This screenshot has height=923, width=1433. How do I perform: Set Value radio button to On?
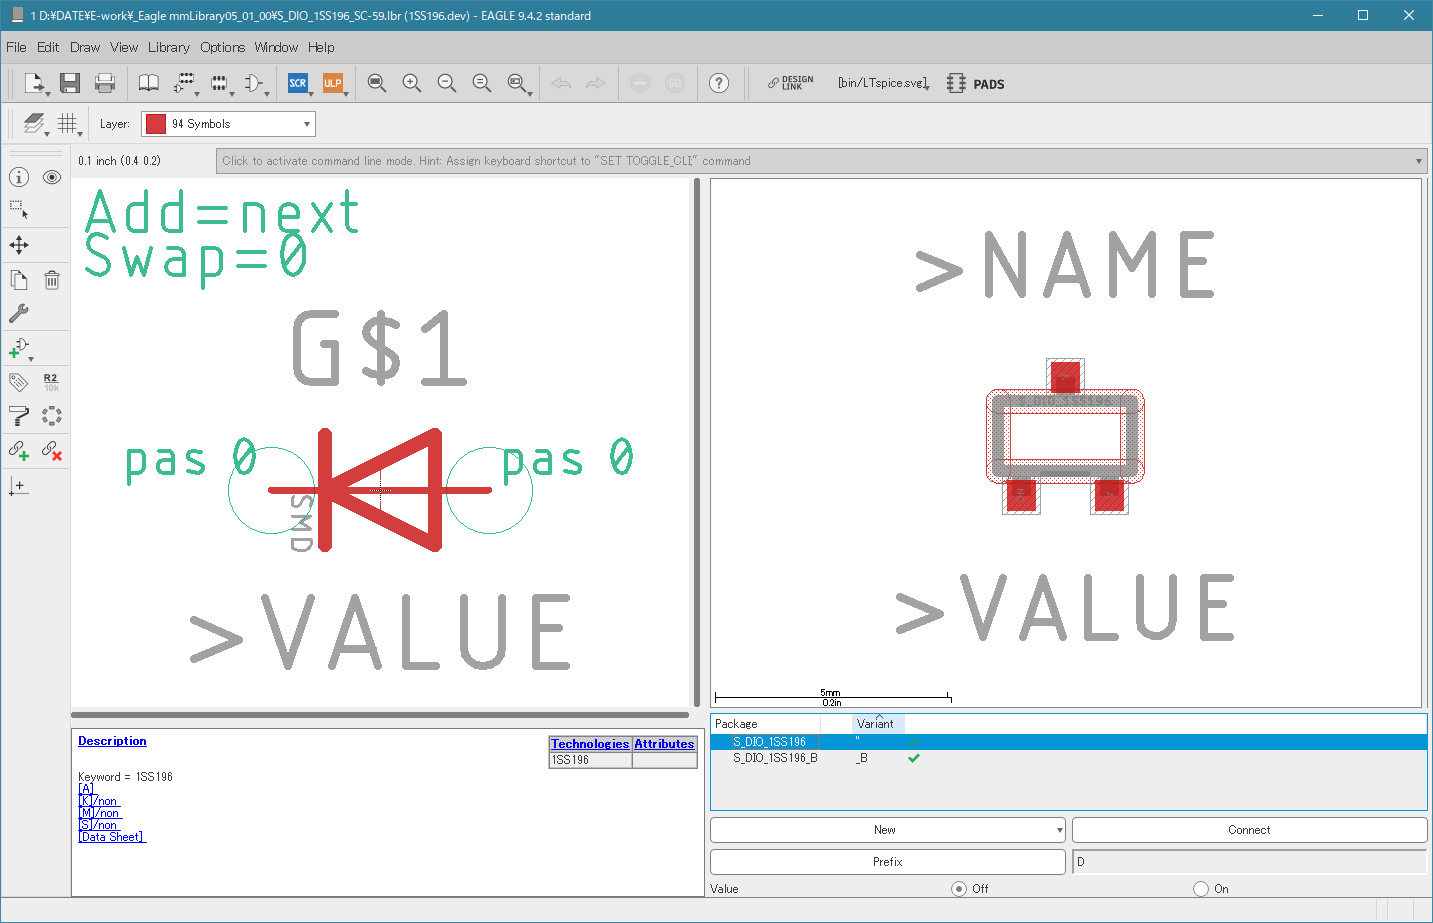(x=1201, y=888)
